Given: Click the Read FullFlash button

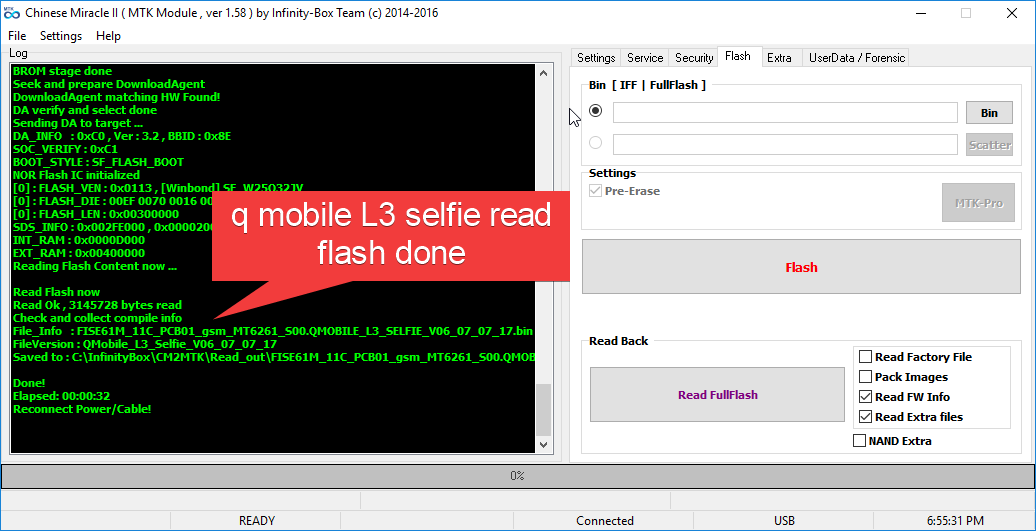Looking at the screenshot, I should pos(718,395).
